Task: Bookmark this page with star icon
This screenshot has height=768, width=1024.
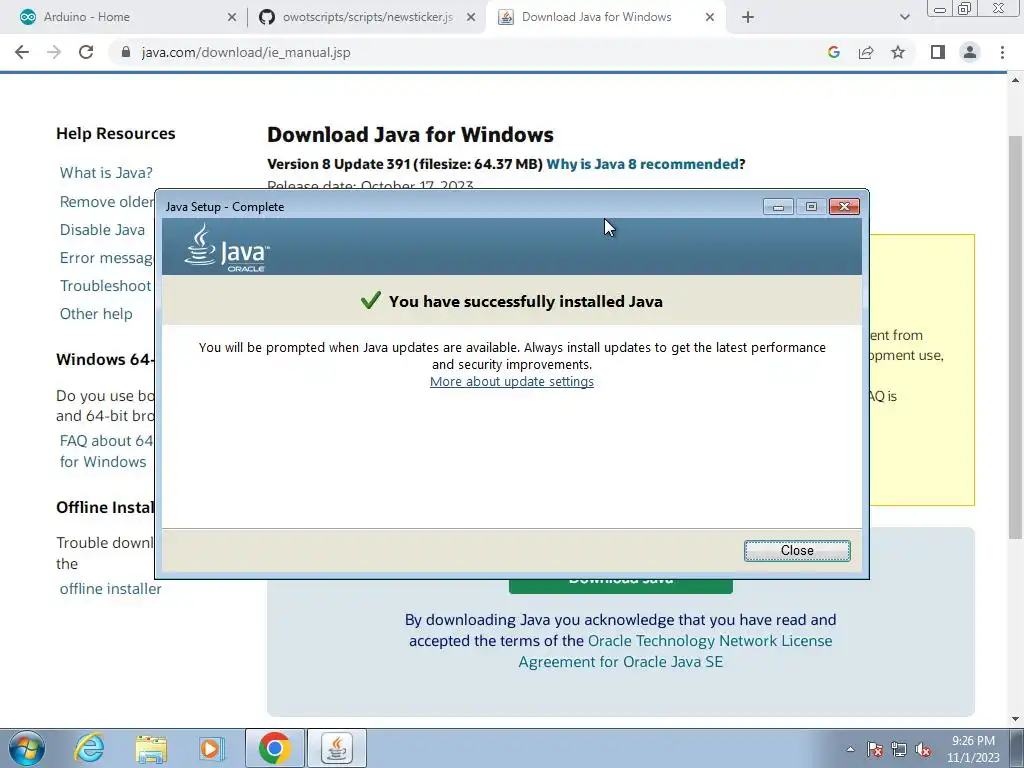Action: click(898, 52)
